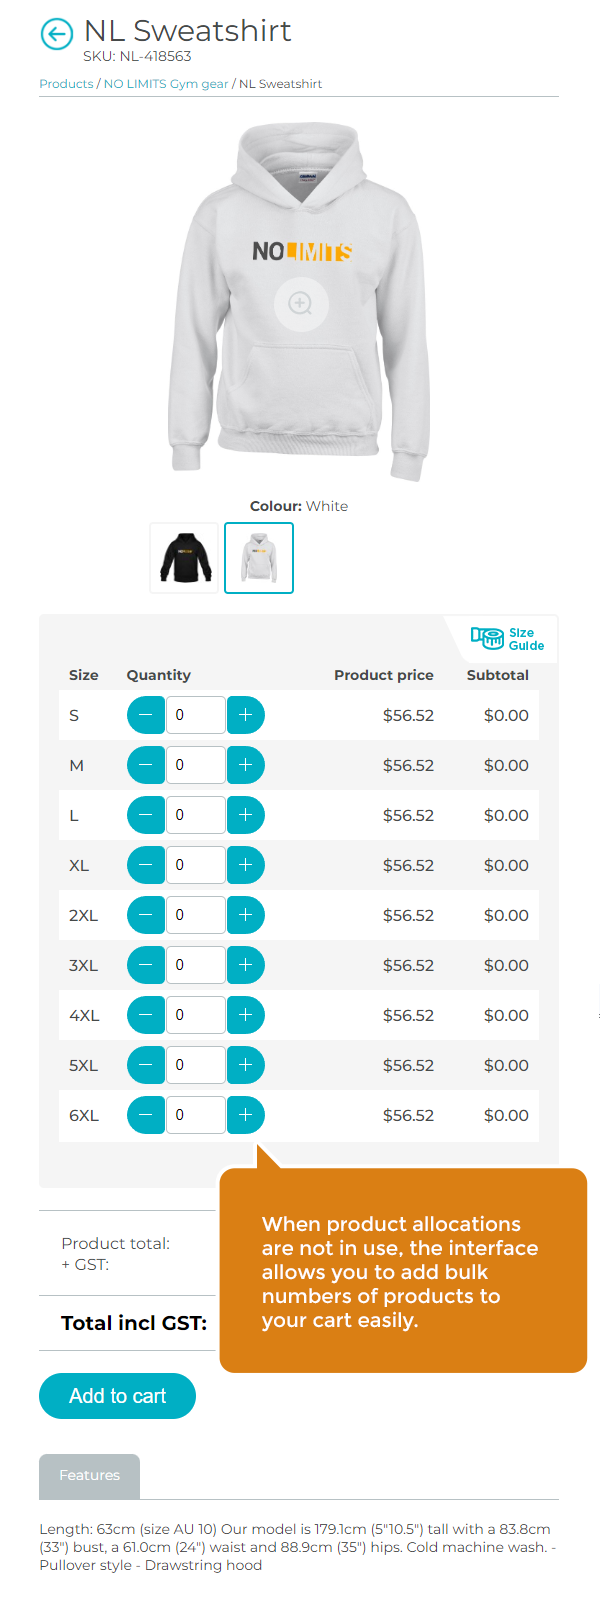Click the back arrow navigation icon
600x1600 pixels.
(x=57, y=34)
